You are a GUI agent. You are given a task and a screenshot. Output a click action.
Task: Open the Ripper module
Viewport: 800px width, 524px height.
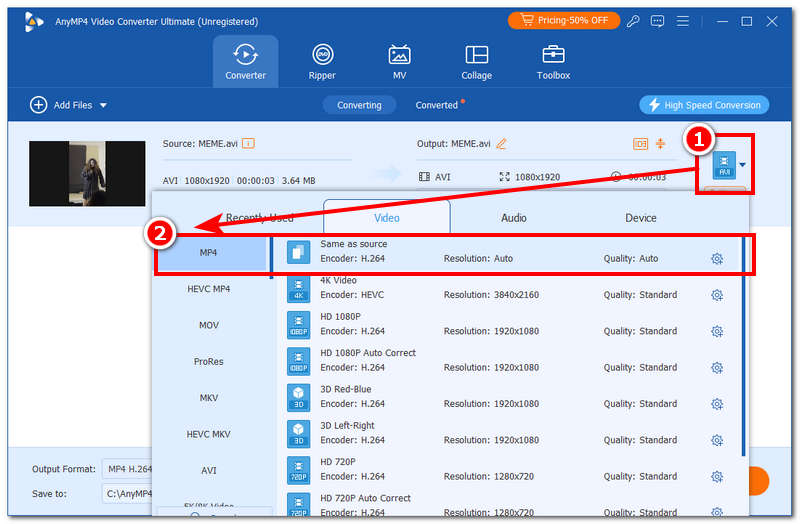[x=322, y=62]
